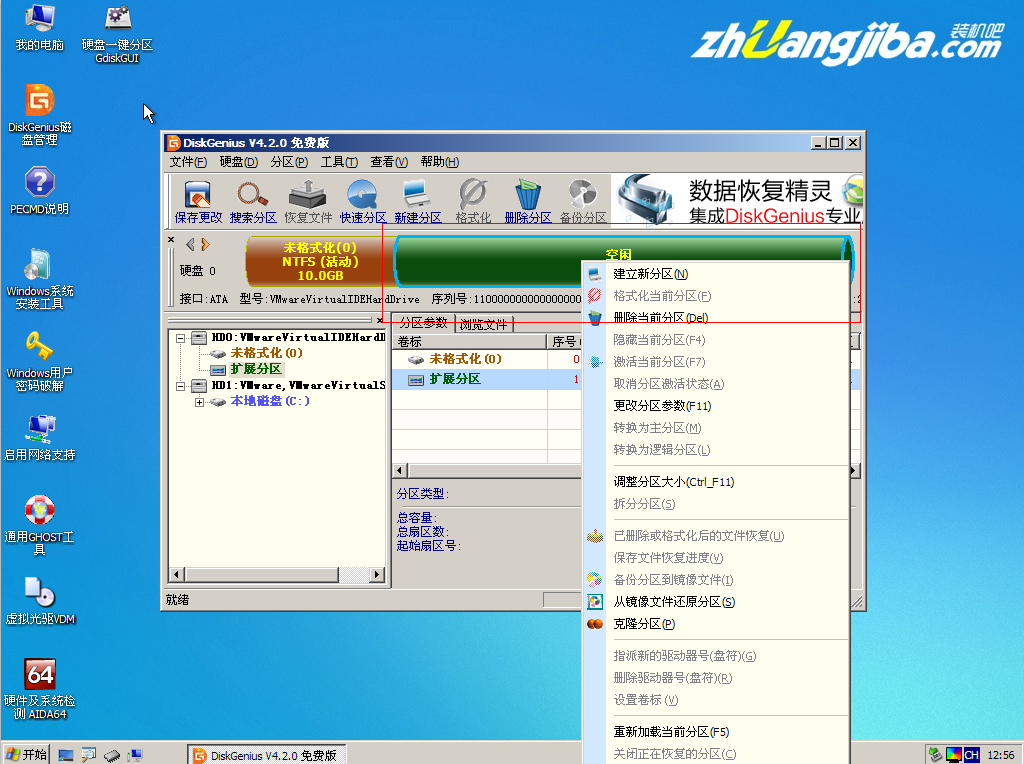The width and height of the screenshot is (1024, 764).
Task: Open the 恢复文件 (Recover Files) tool
Action: (307, 196)
